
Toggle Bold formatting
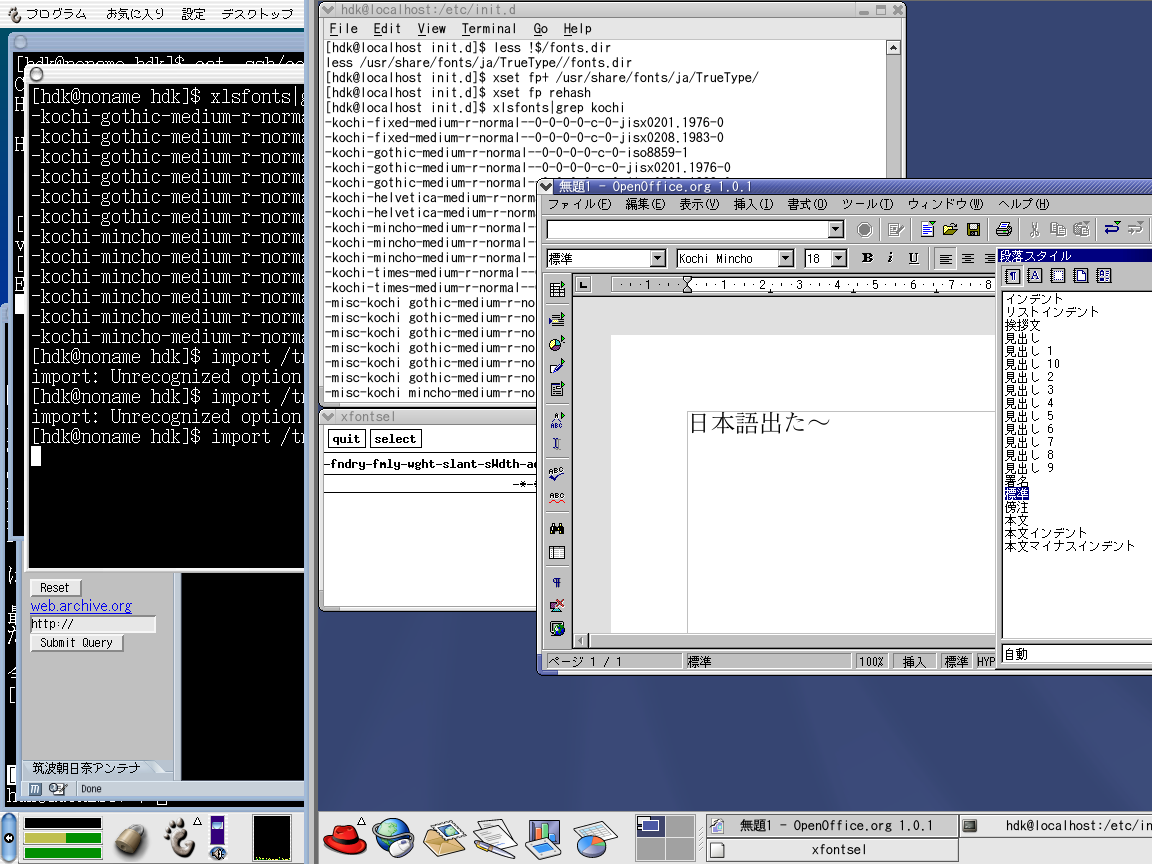[868, 258]
